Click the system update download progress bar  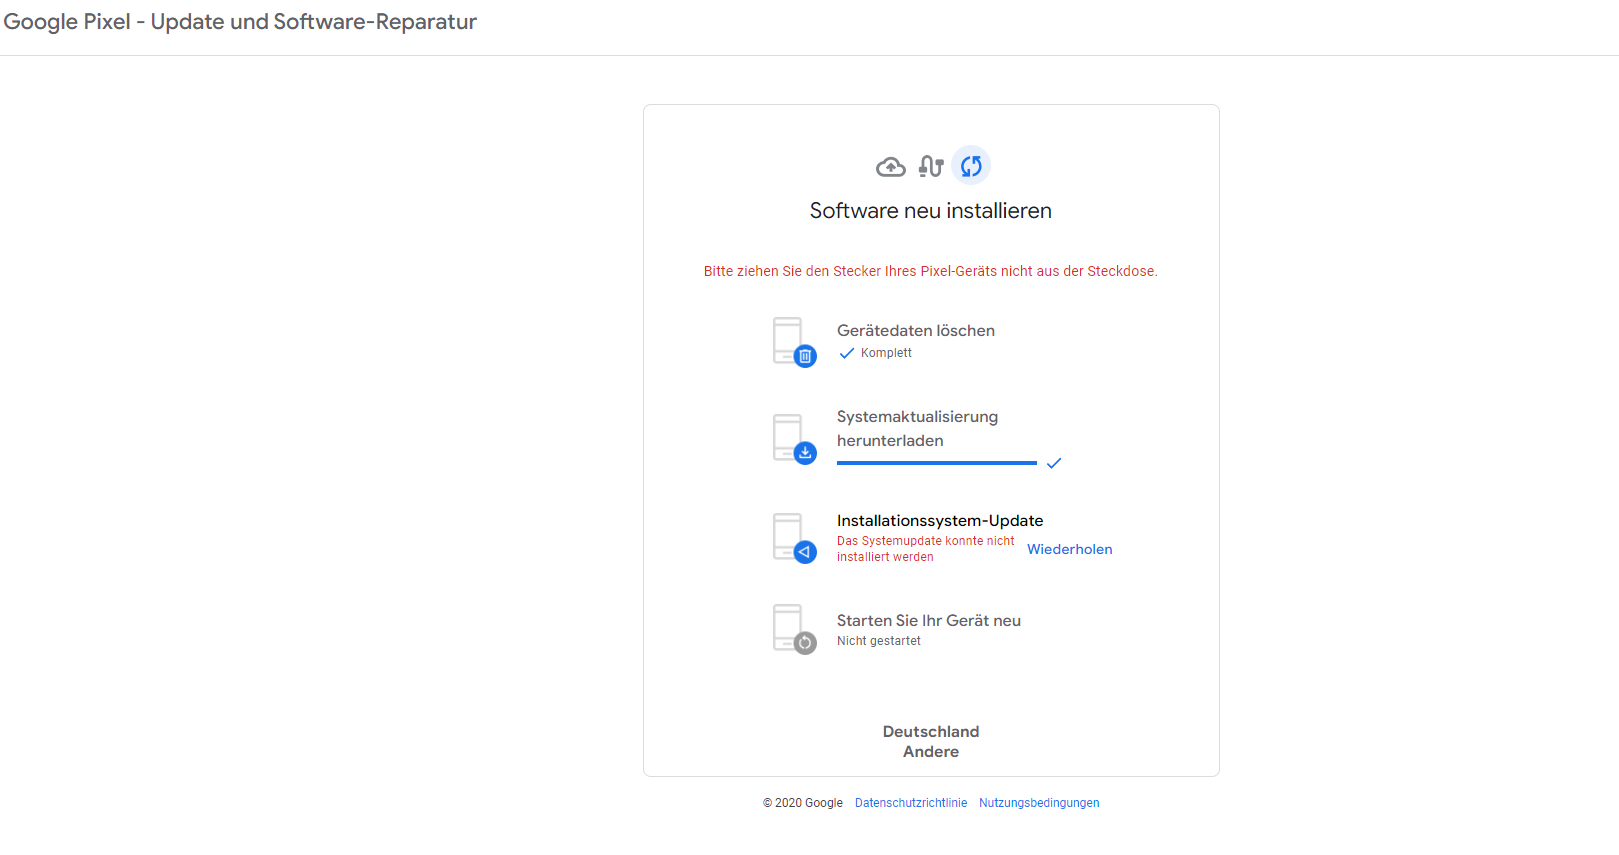point(937,463)
